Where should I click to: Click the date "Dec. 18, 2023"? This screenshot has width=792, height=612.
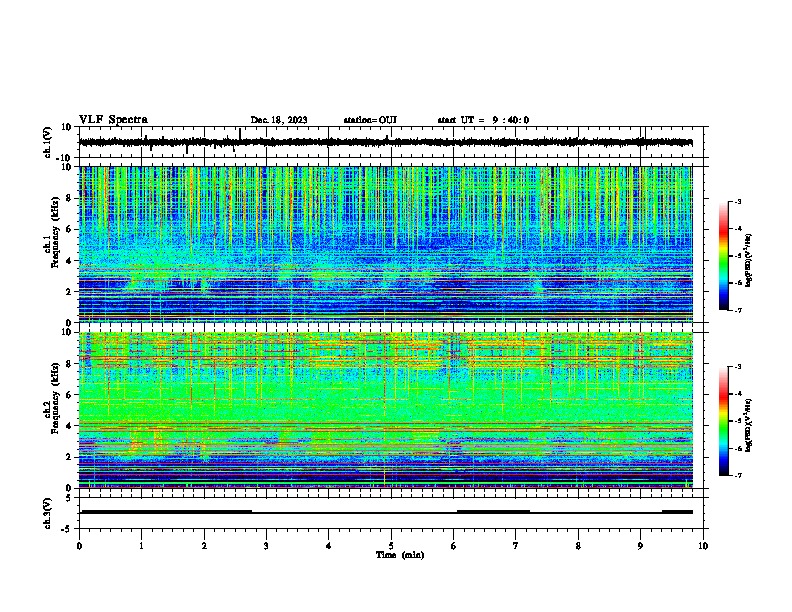[279, 120]
